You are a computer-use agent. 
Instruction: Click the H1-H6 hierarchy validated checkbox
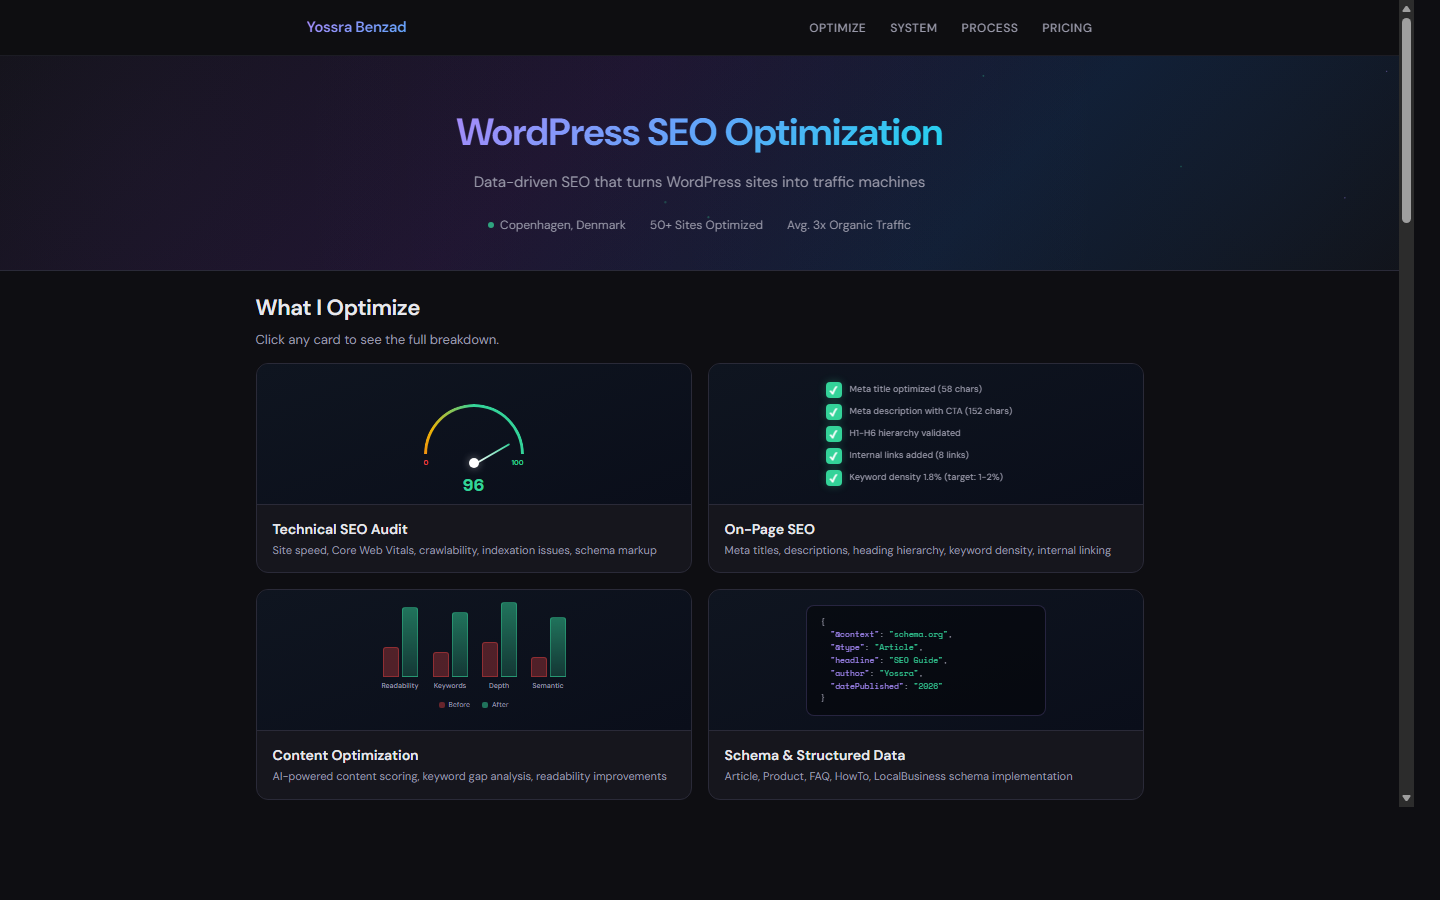[833, 434]
